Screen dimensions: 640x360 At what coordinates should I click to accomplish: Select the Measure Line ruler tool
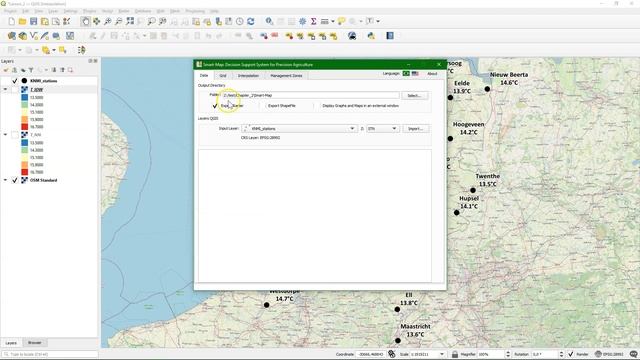coord(324,21)
